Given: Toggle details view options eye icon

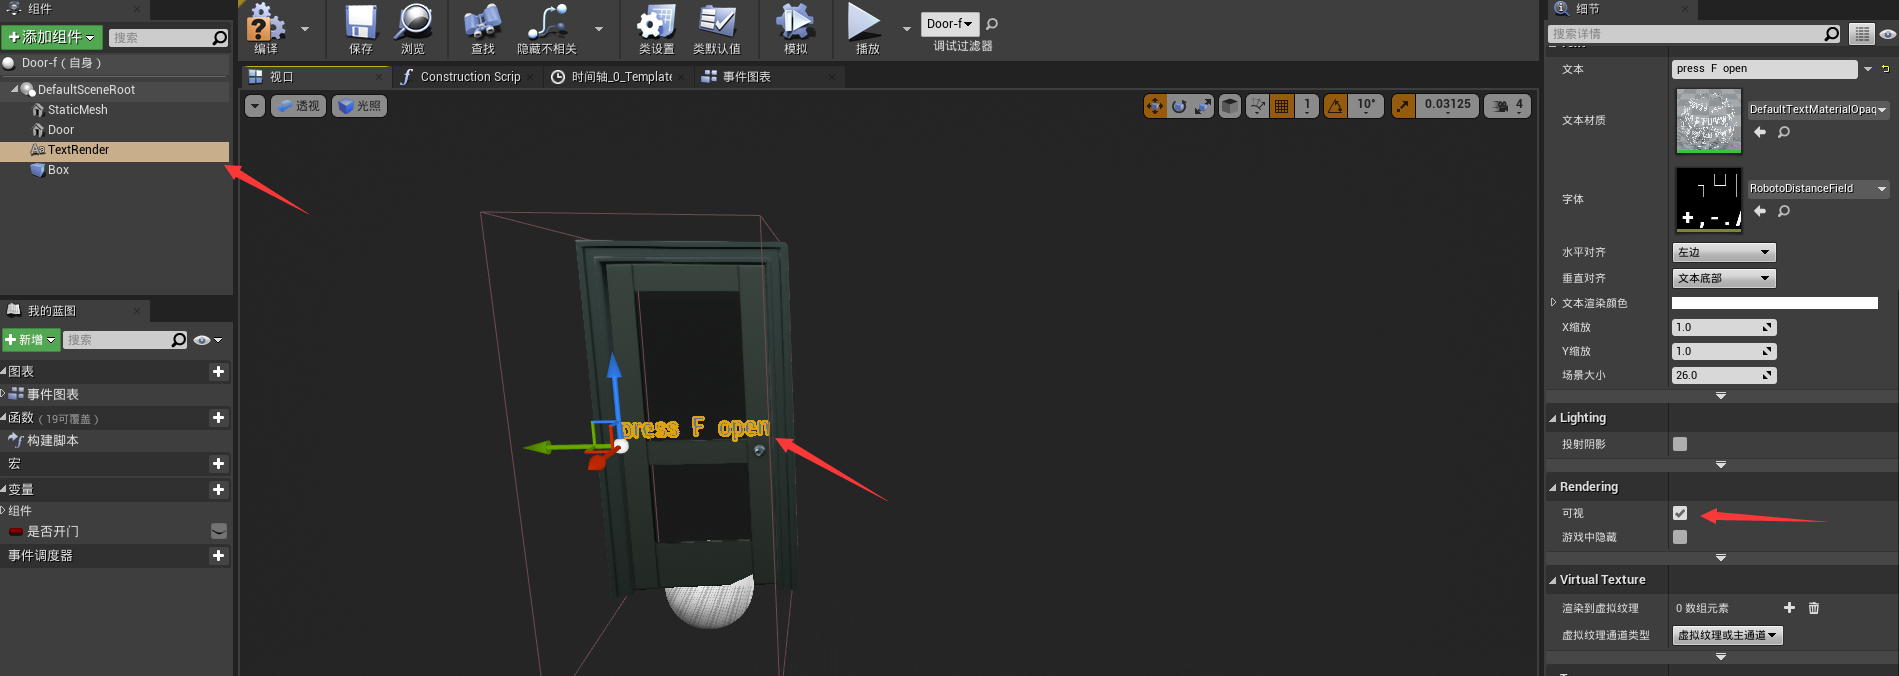Looking at the screenshot, I should coord(1887,34).
